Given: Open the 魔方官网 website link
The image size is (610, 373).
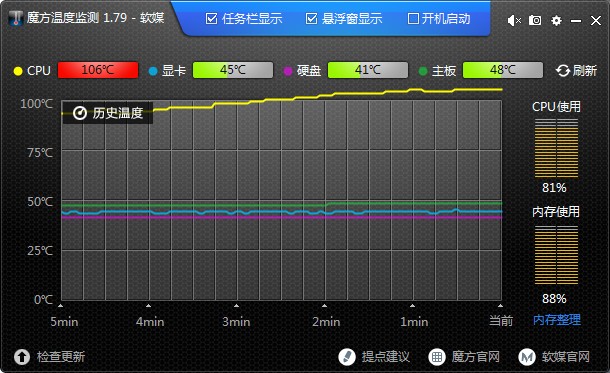Looking at the screenshot, I should coord(475,357).
